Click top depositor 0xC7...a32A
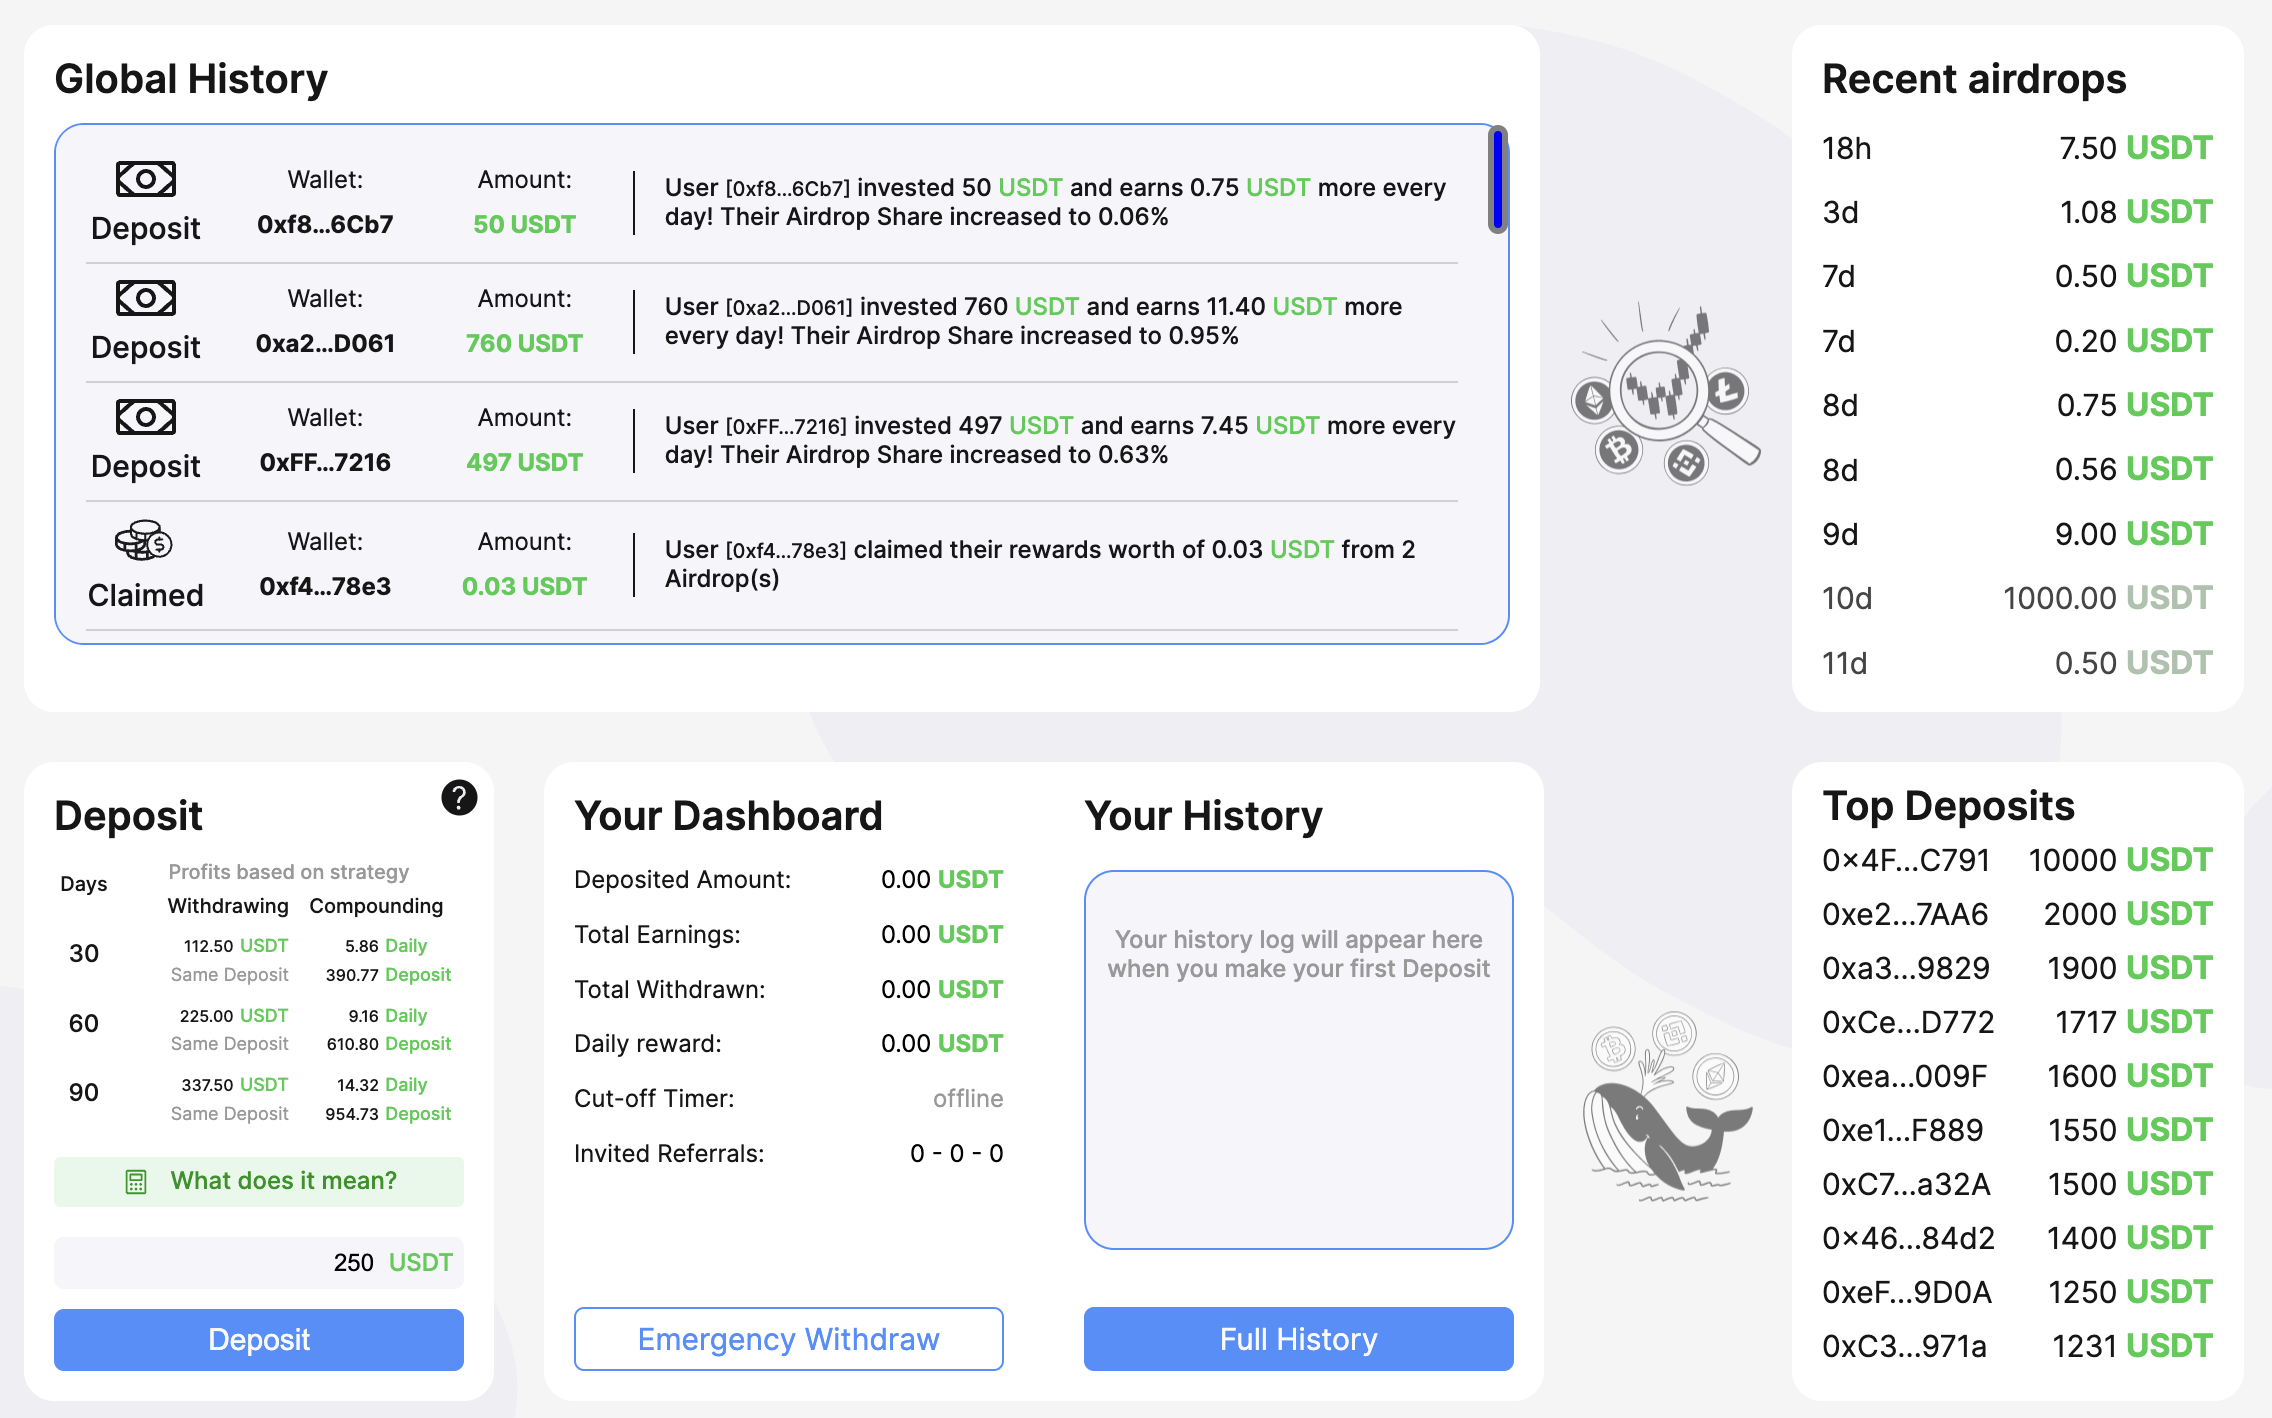 [x=1906, y=1184]
